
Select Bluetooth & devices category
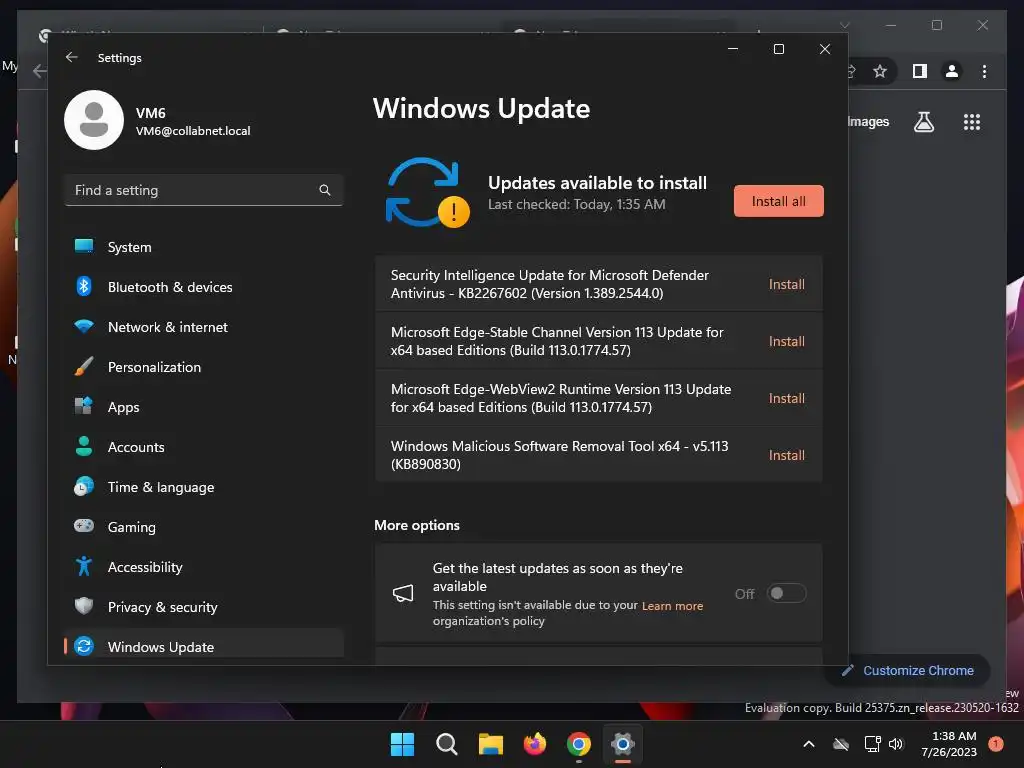[x=204, y=287]
